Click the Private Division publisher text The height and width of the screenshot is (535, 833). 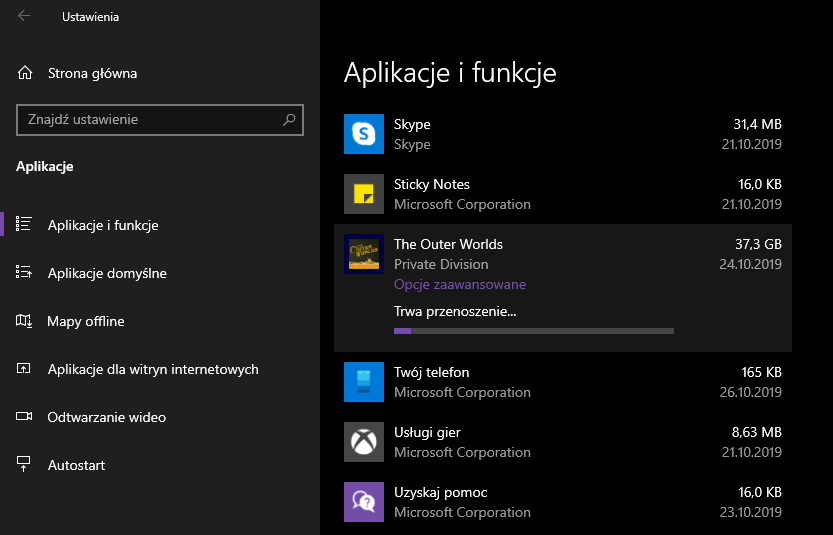441,265
